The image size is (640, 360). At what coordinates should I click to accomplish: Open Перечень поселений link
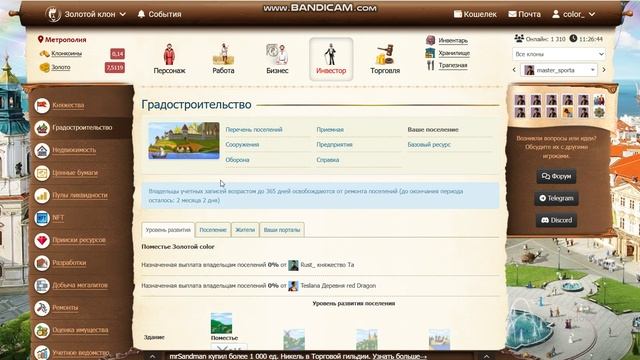(x=254, y=129)
